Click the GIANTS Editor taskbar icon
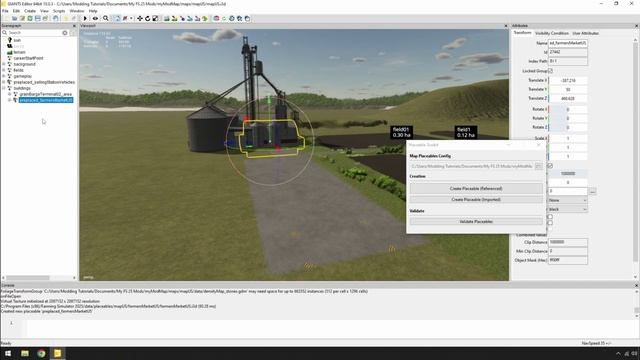Screen dimensions: 640x360 tap(58, 353)
